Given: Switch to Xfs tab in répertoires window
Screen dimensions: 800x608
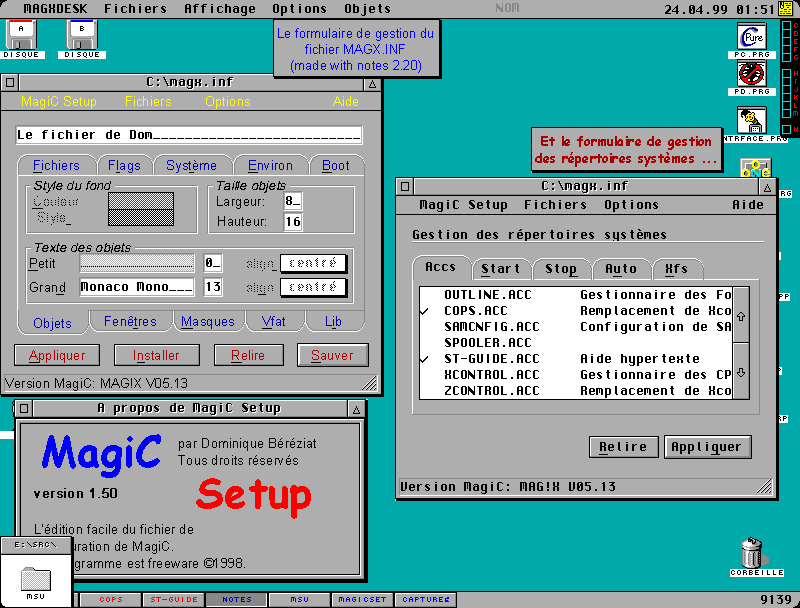Looking at the screenshot, I should pos(677,269).
